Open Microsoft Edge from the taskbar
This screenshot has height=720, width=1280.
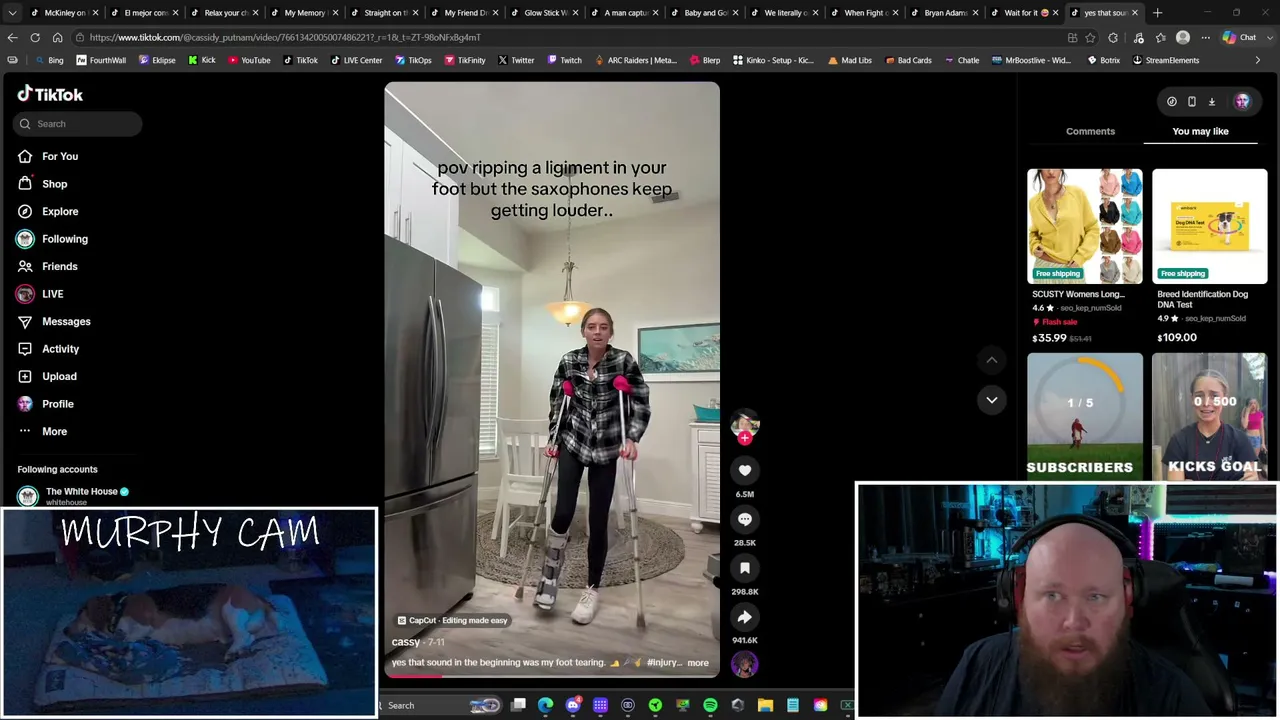tap(545, 705)
